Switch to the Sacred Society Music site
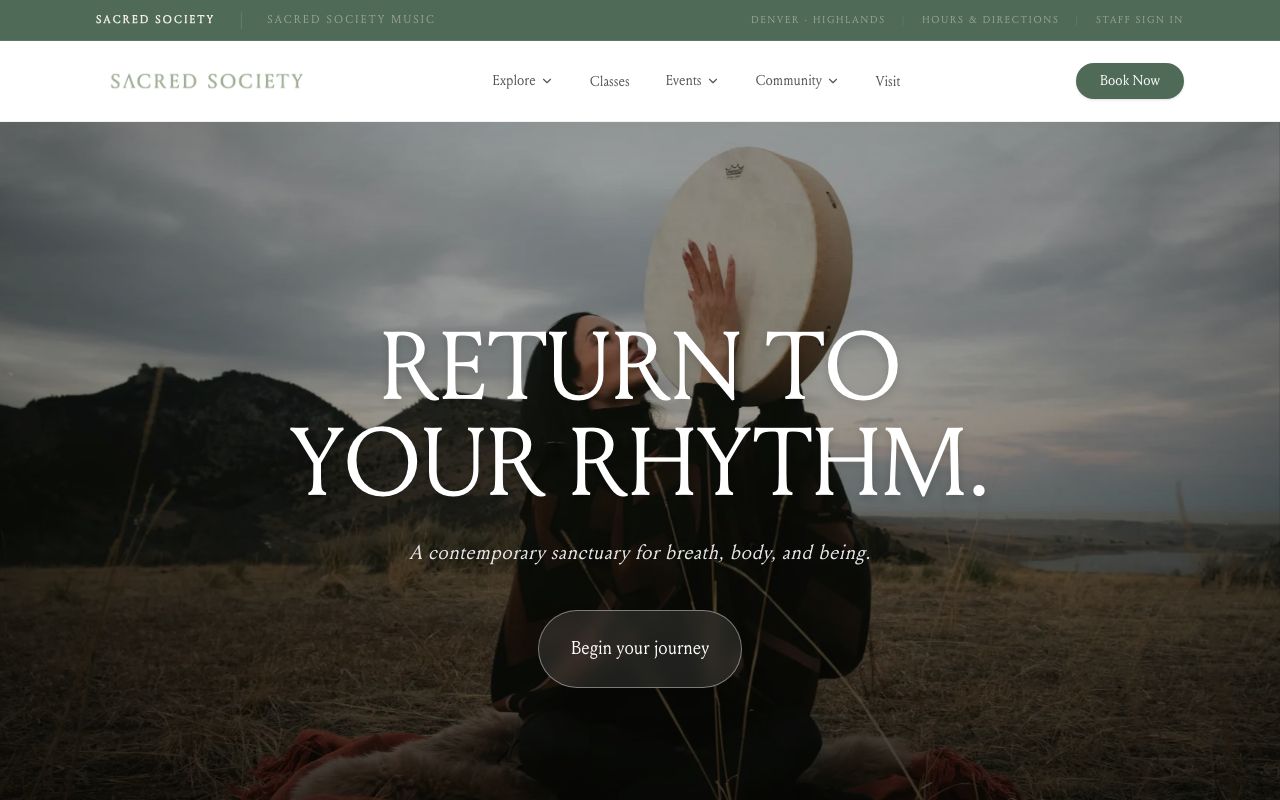 (x=351, y=20)
